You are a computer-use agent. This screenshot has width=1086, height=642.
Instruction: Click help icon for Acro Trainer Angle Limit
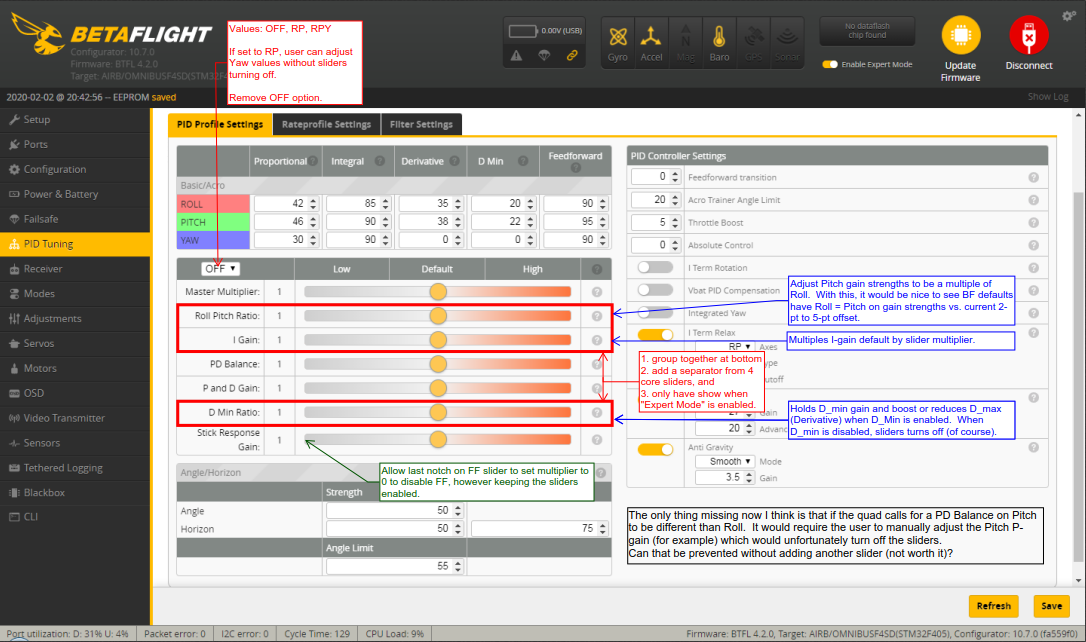[1033, 200]
